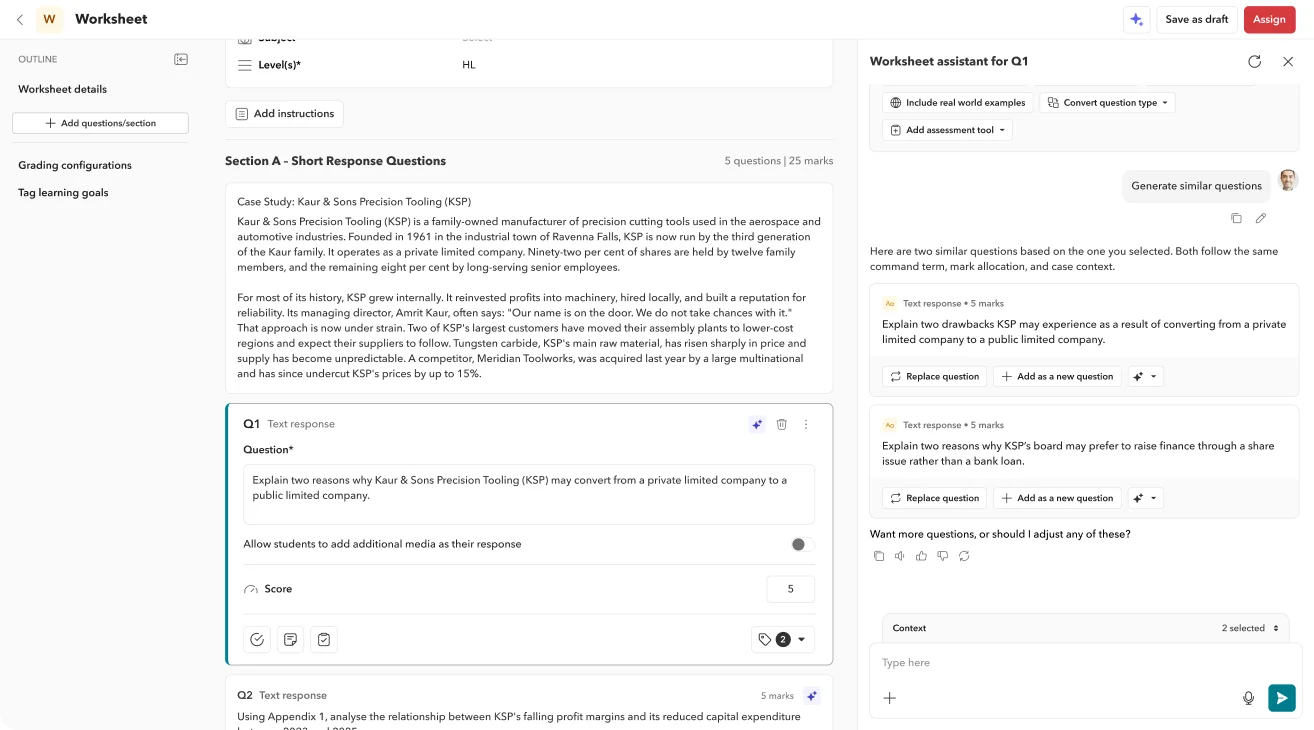Open the Convert question type dropdown

point(1107,103)
